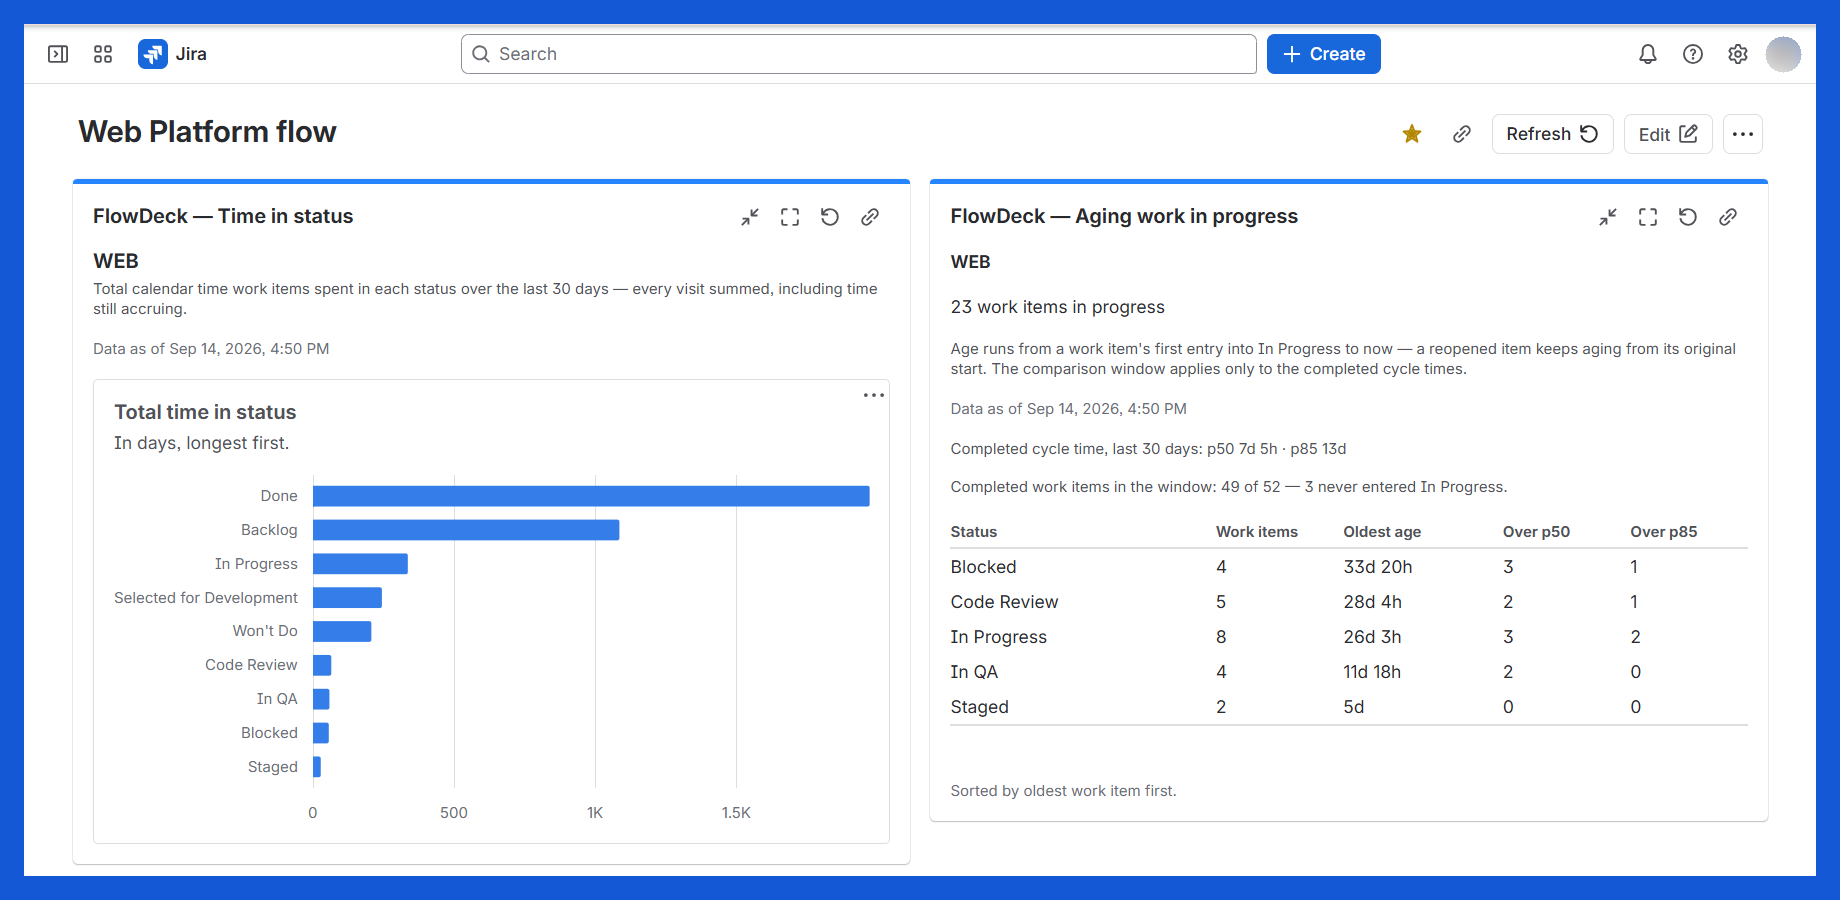This screenshot has width=1840, height=900.
Task: Maximize the Time in status gadget
Action: tap(790, 217)
